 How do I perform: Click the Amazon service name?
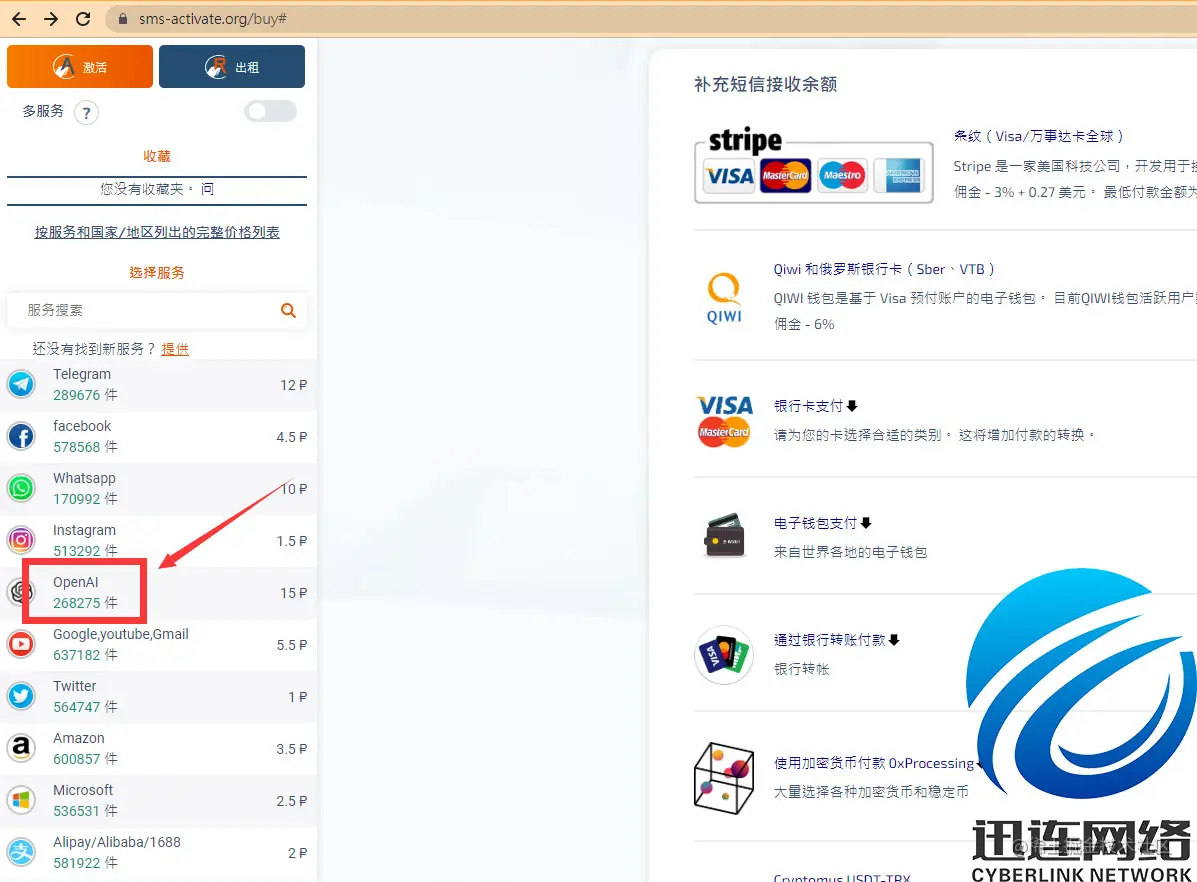pos(79,738)
